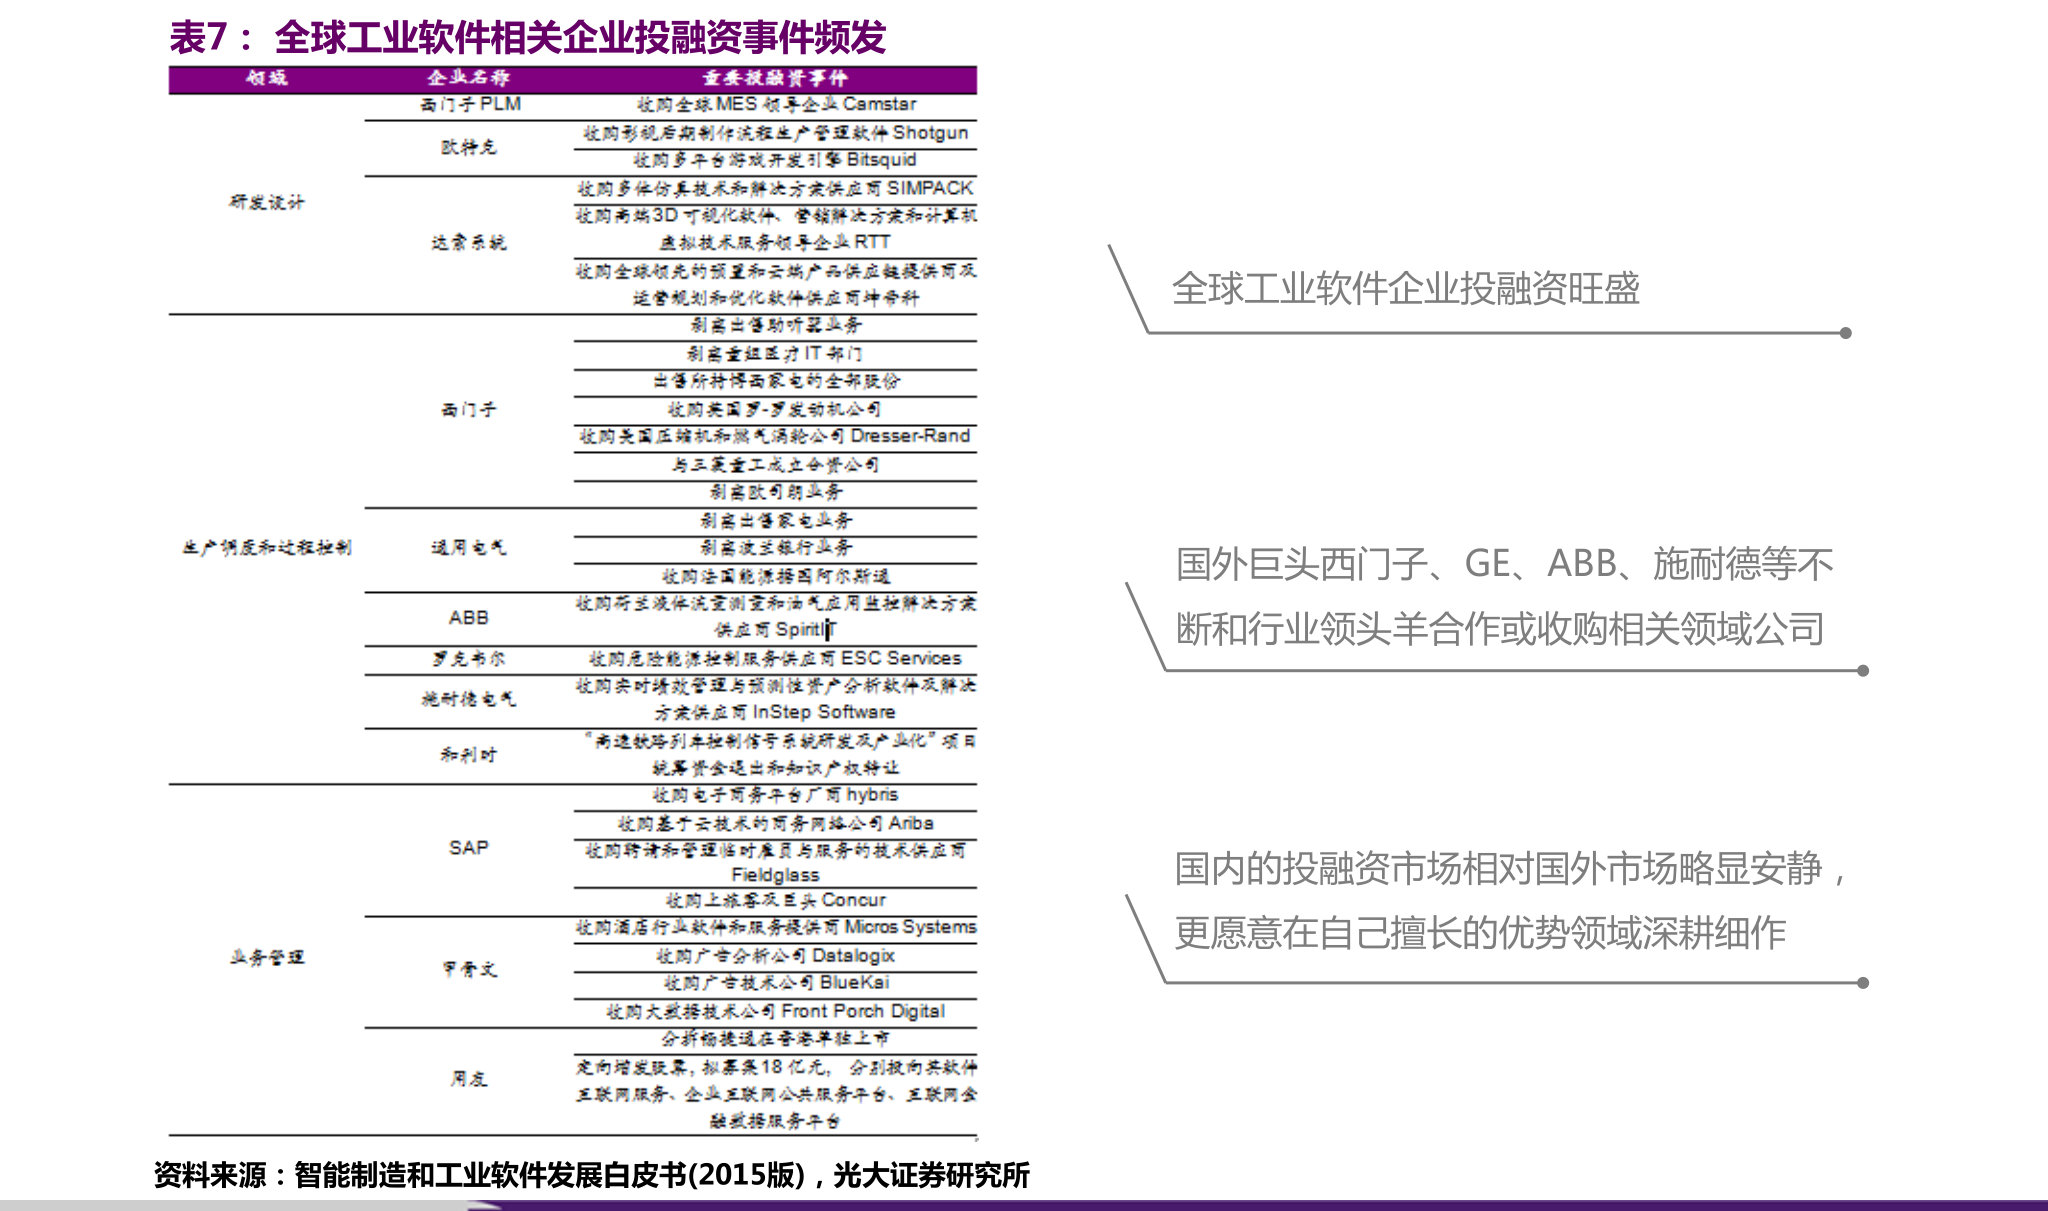Click the 重要投融资事件 column header

pos(775,78)
